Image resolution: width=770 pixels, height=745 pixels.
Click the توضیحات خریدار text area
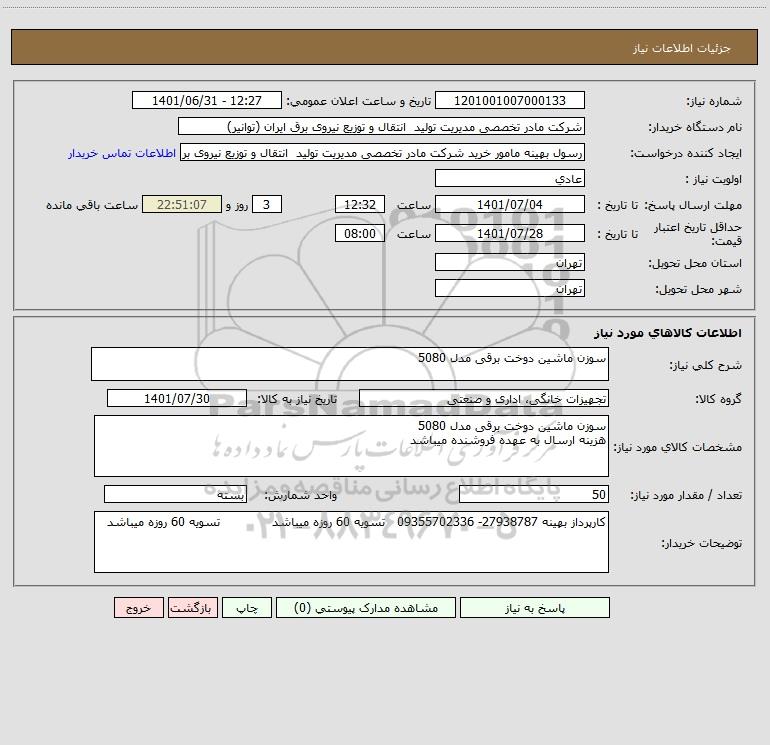tap(351, 542)
